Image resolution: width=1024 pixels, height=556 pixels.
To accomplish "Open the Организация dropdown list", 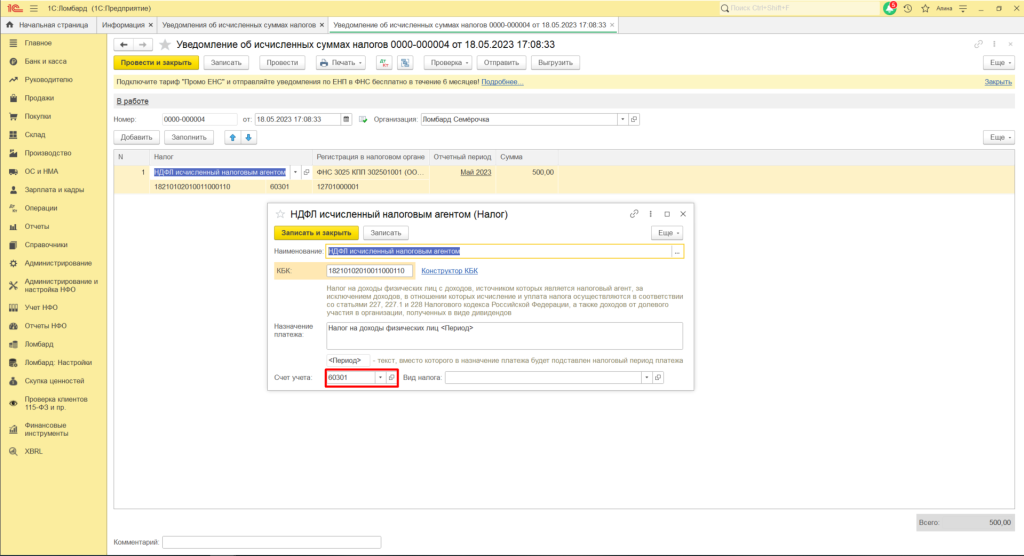I will (622, 119).
